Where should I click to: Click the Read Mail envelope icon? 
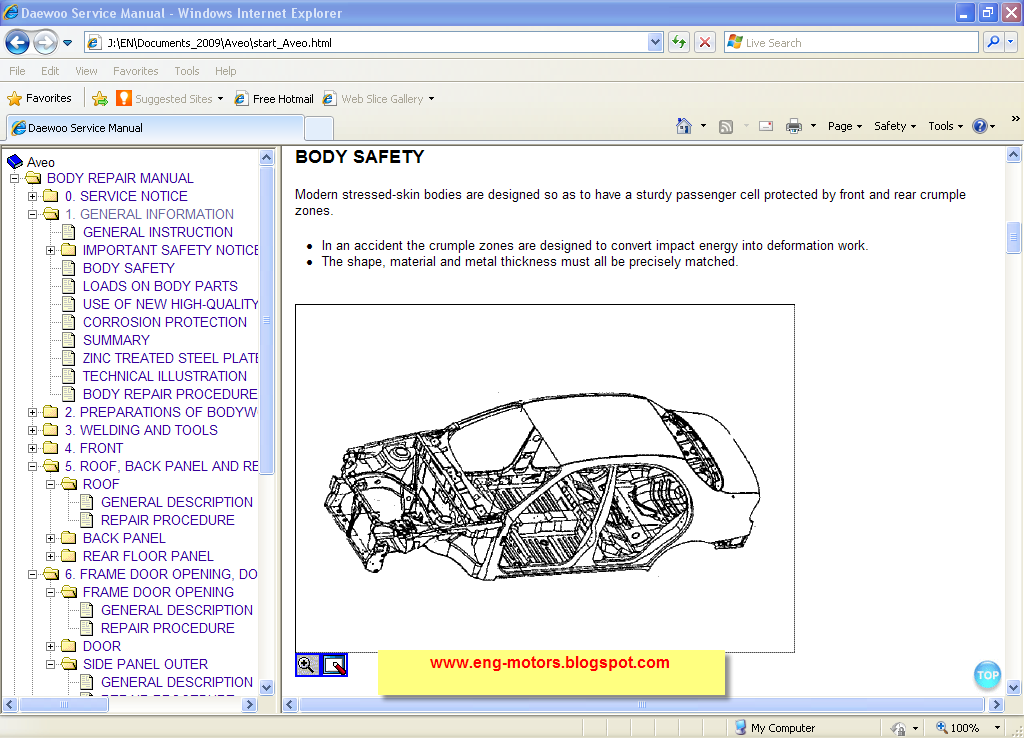766,126
